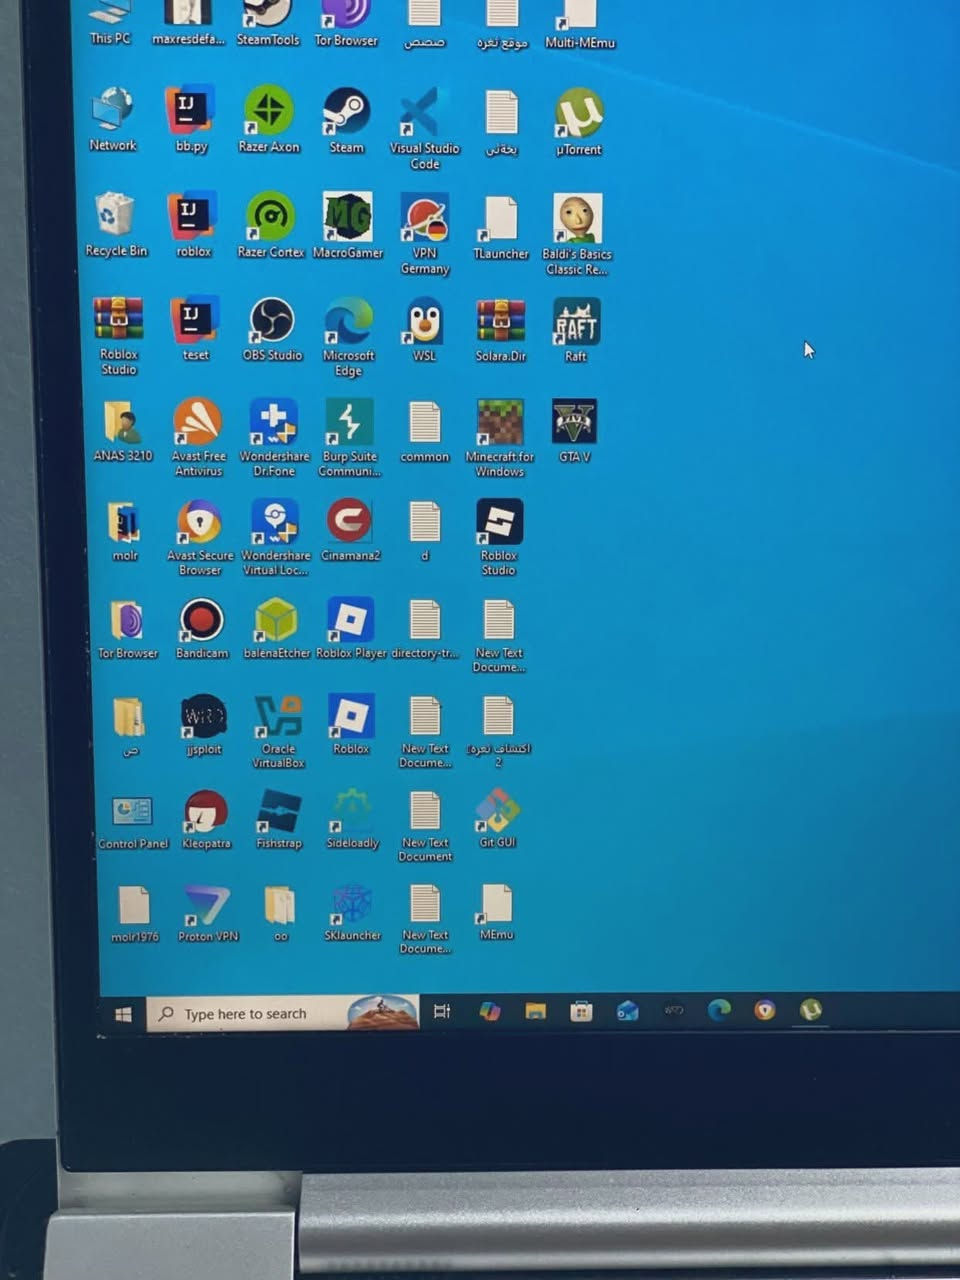This screenshot has height=1280, width=960.
Task: Launch the dark Roblox Studio app shortcut
Action: [x=499, y=522]
